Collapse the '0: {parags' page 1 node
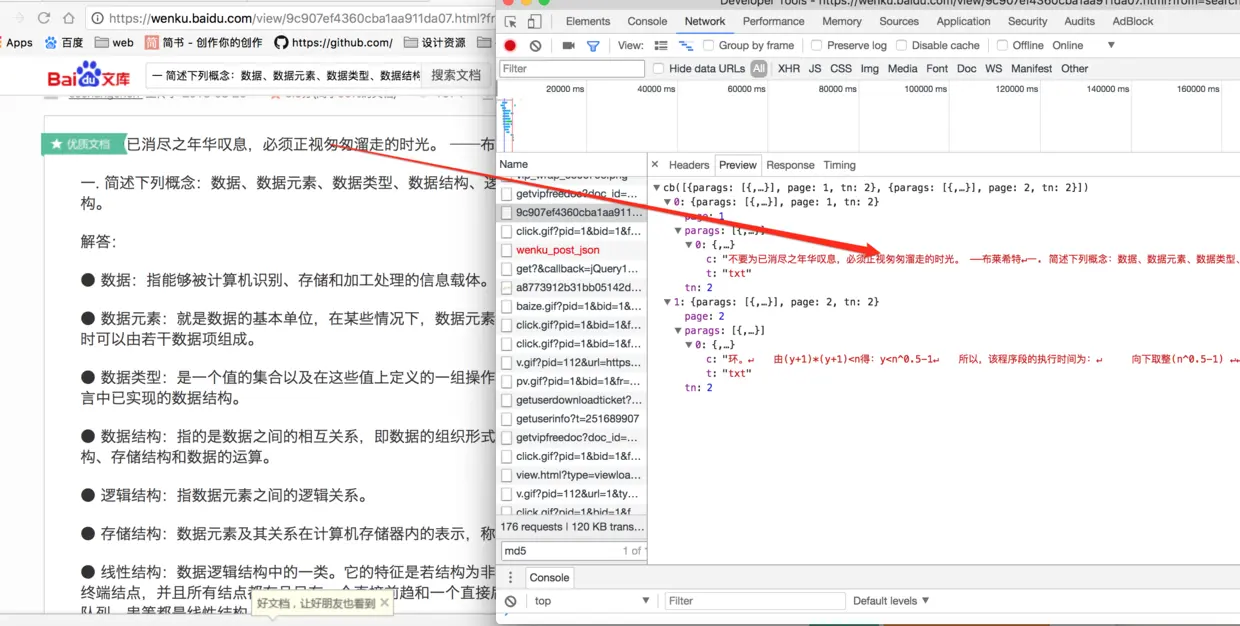This screenshot has width=1240, height=626. pos(667,202)
